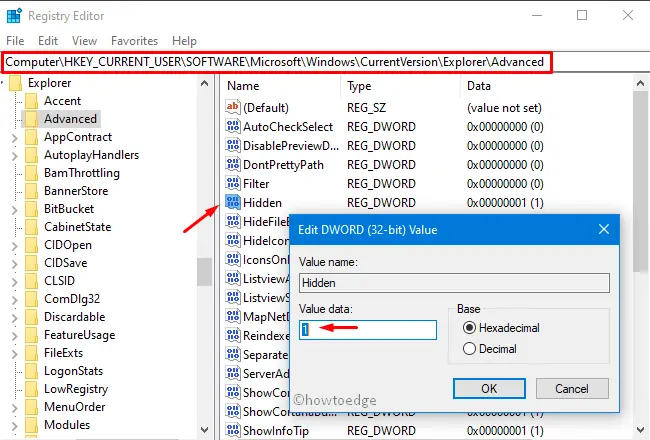The image size is (650, 440).
Task: Expand the AppContract tree node
Action: [13, 137]
